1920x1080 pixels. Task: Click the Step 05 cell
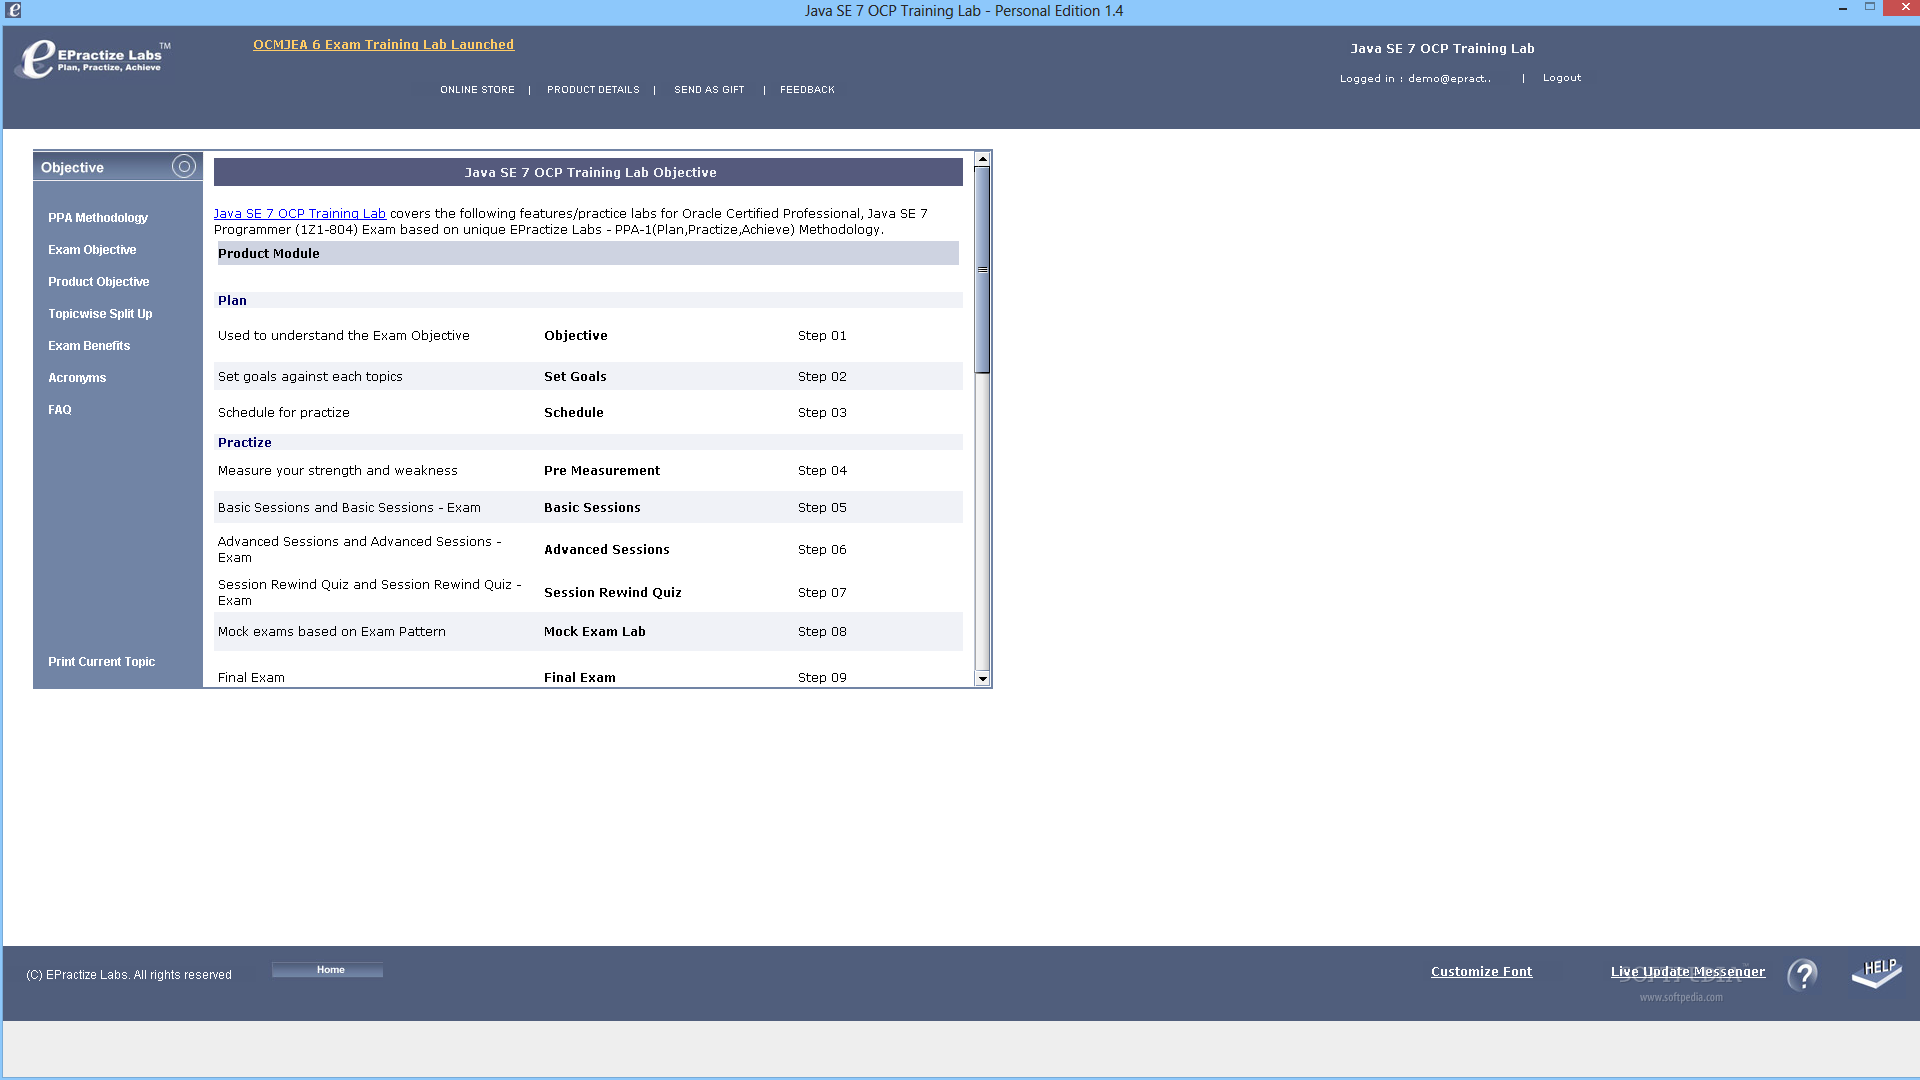[x=822, y=508]
